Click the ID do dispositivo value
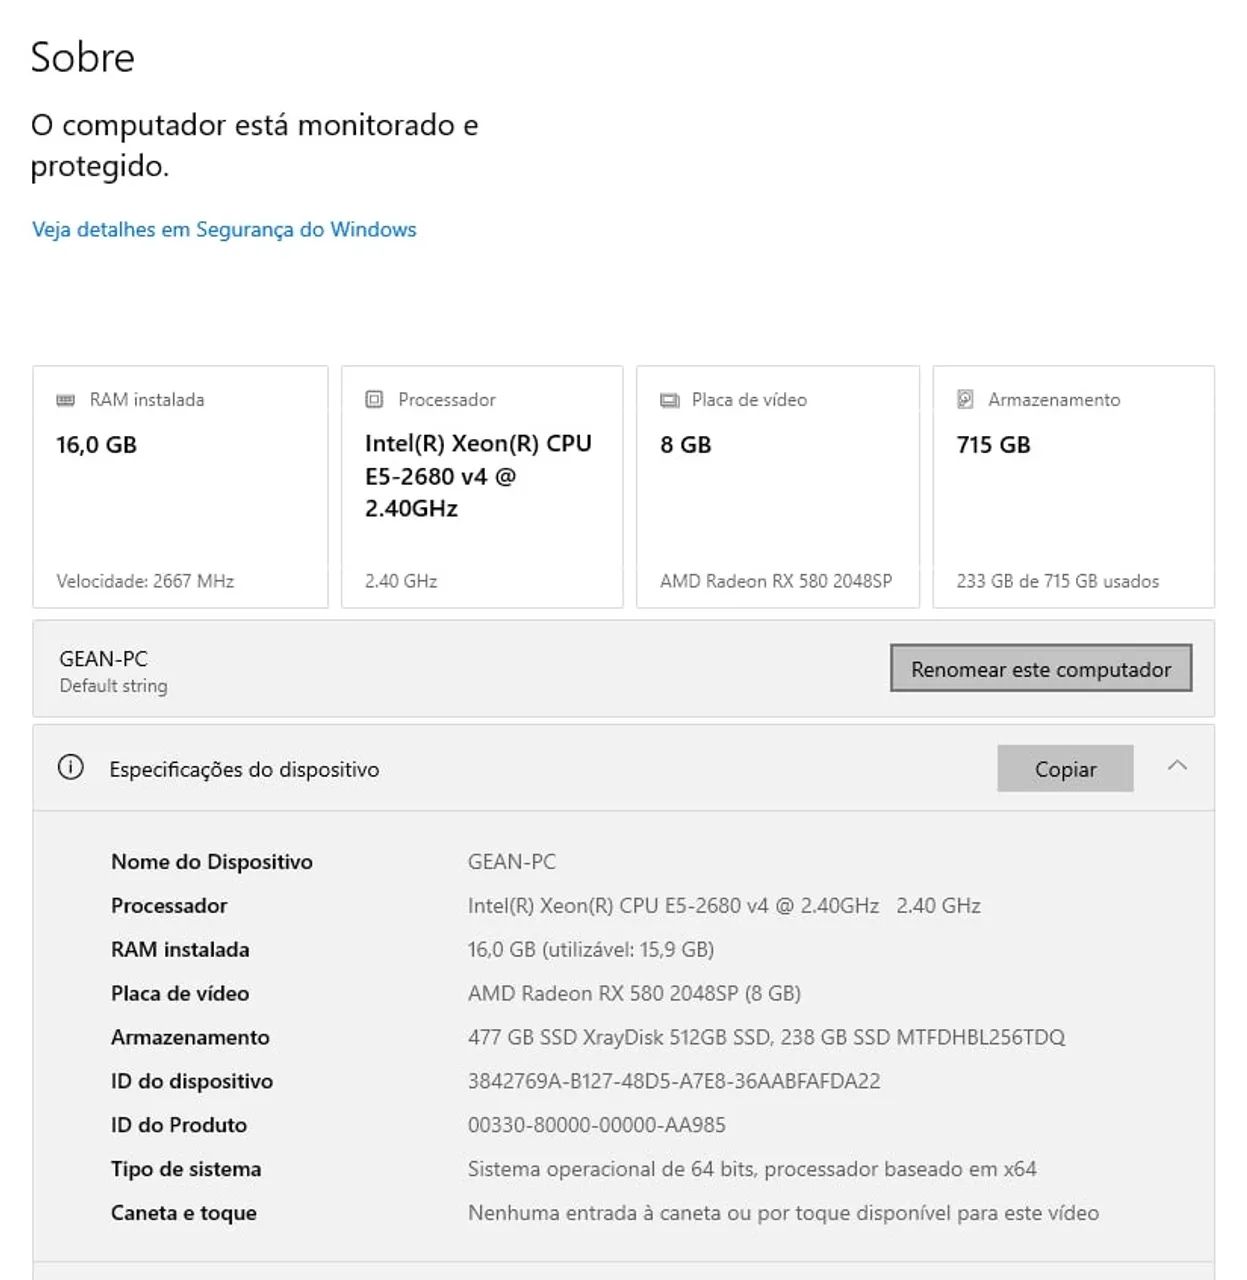This screenshot has height=1280, width=1247. pyautogui.click(x=674, y=1081)
